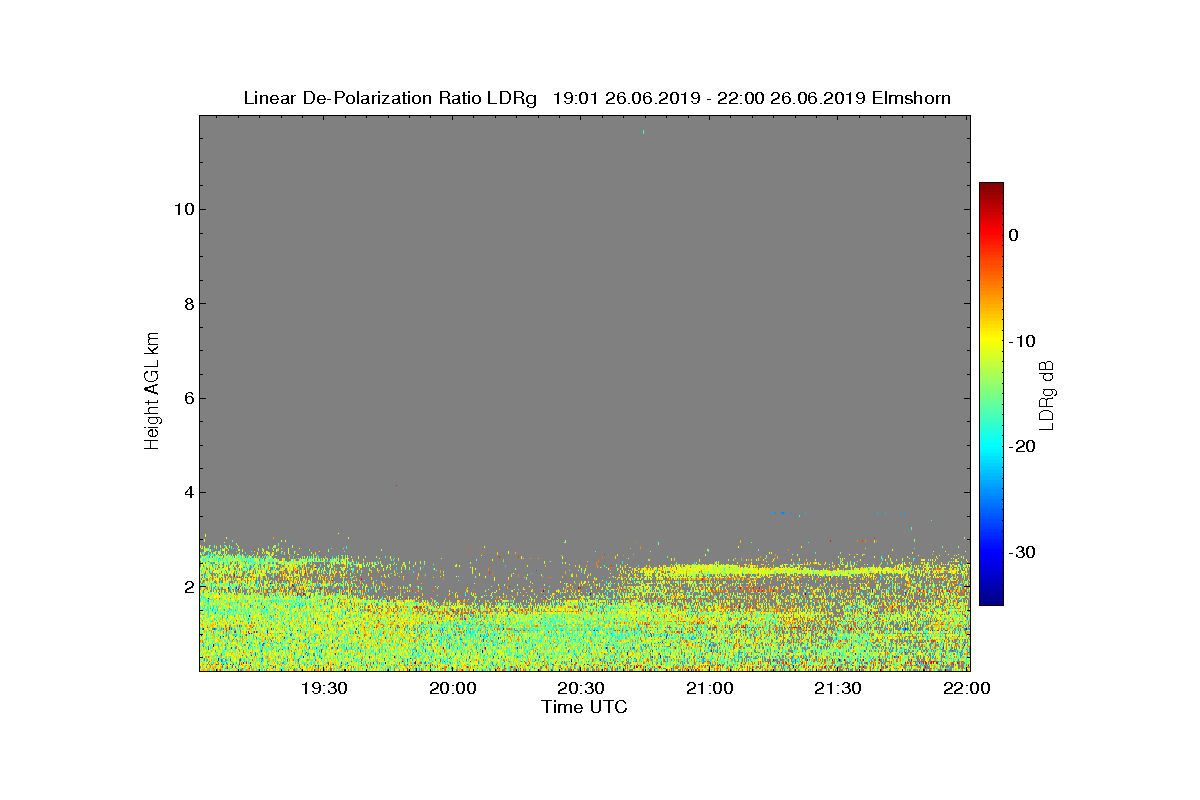Click the dark red top of colorbar
The image size is (1200, 800).
[991, 188]
